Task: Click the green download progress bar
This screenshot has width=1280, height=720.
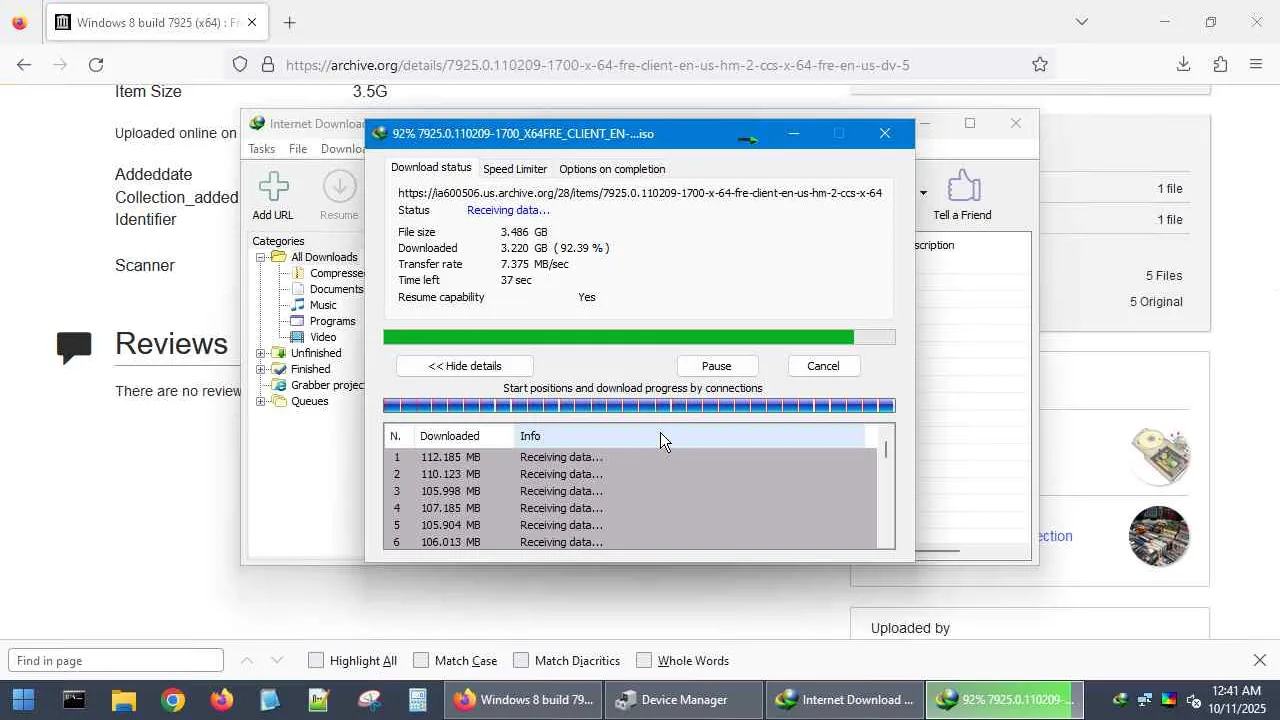Action: point(639,338)
